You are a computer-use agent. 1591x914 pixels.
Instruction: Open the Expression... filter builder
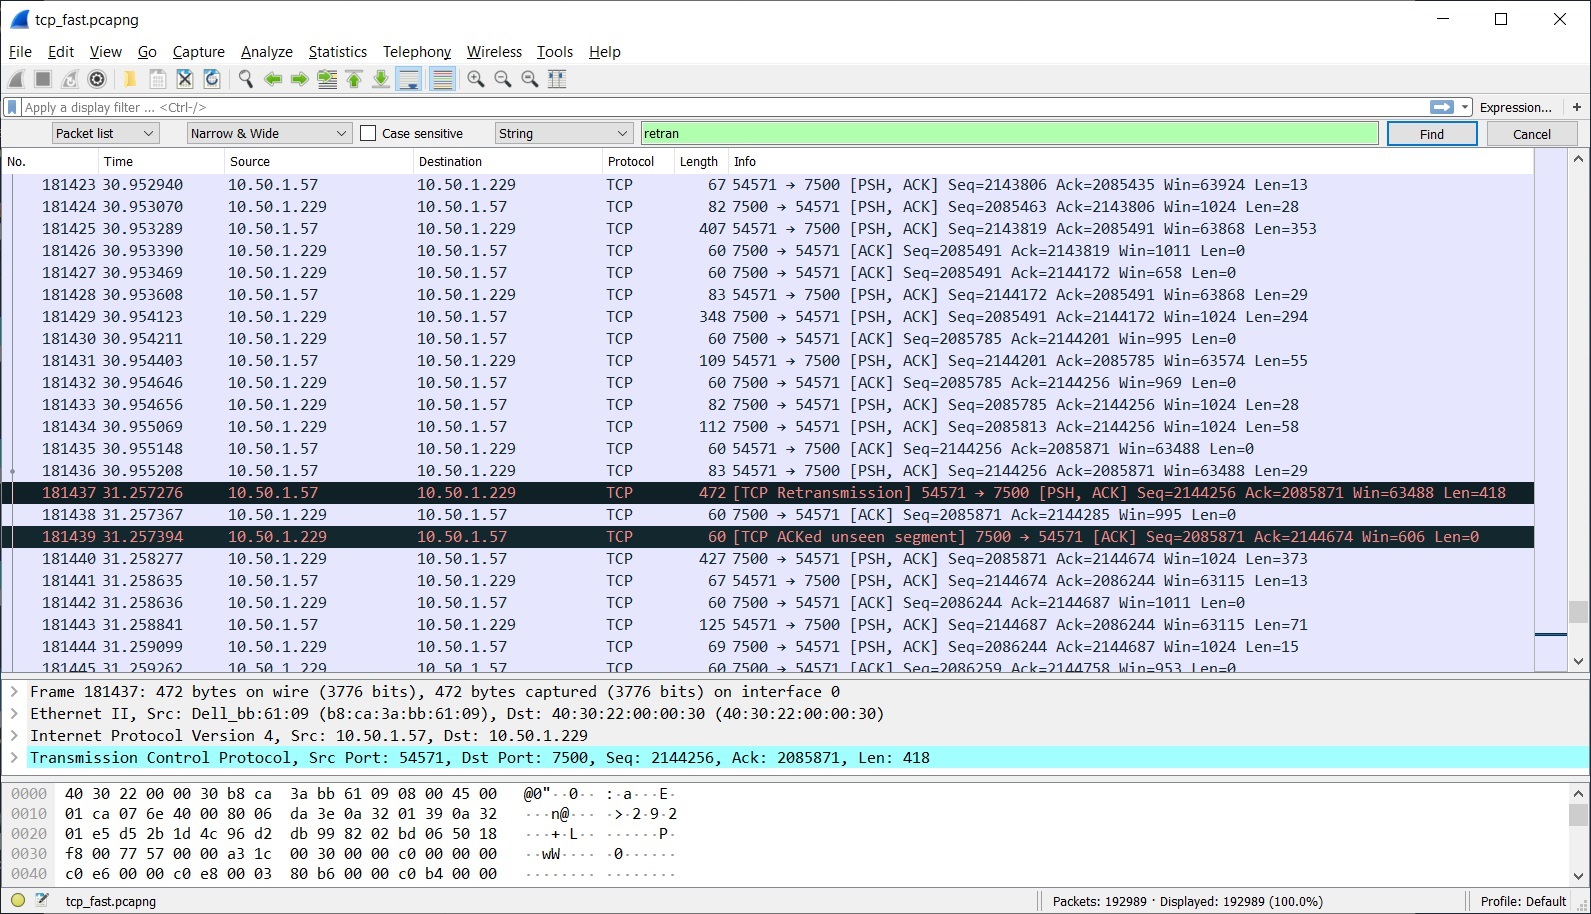[1516, 107]
